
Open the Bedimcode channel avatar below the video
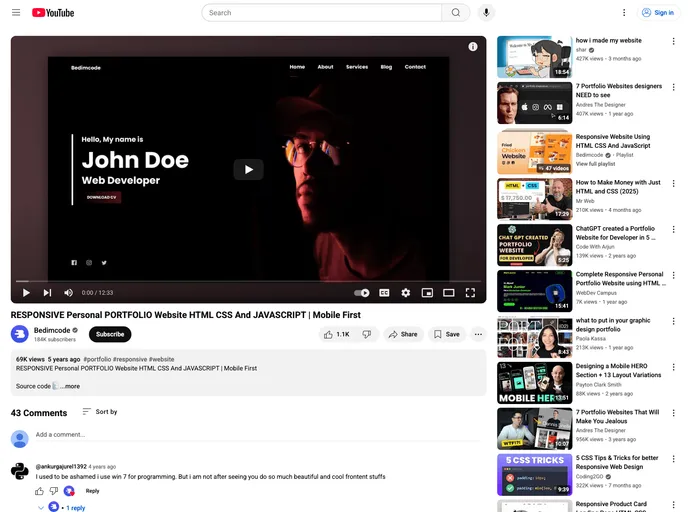[x=19, y=334]
